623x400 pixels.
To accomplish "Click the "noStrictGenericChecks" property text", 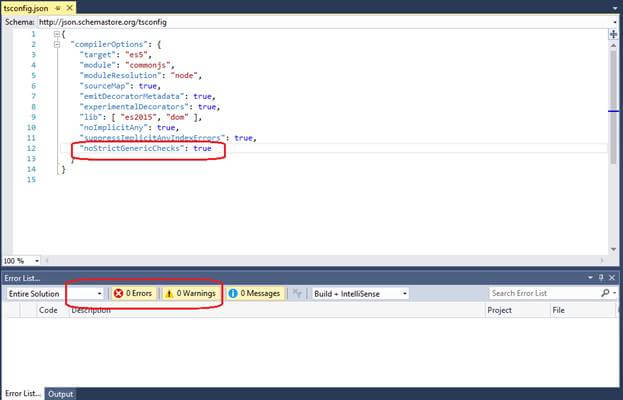I will point(134,148).
